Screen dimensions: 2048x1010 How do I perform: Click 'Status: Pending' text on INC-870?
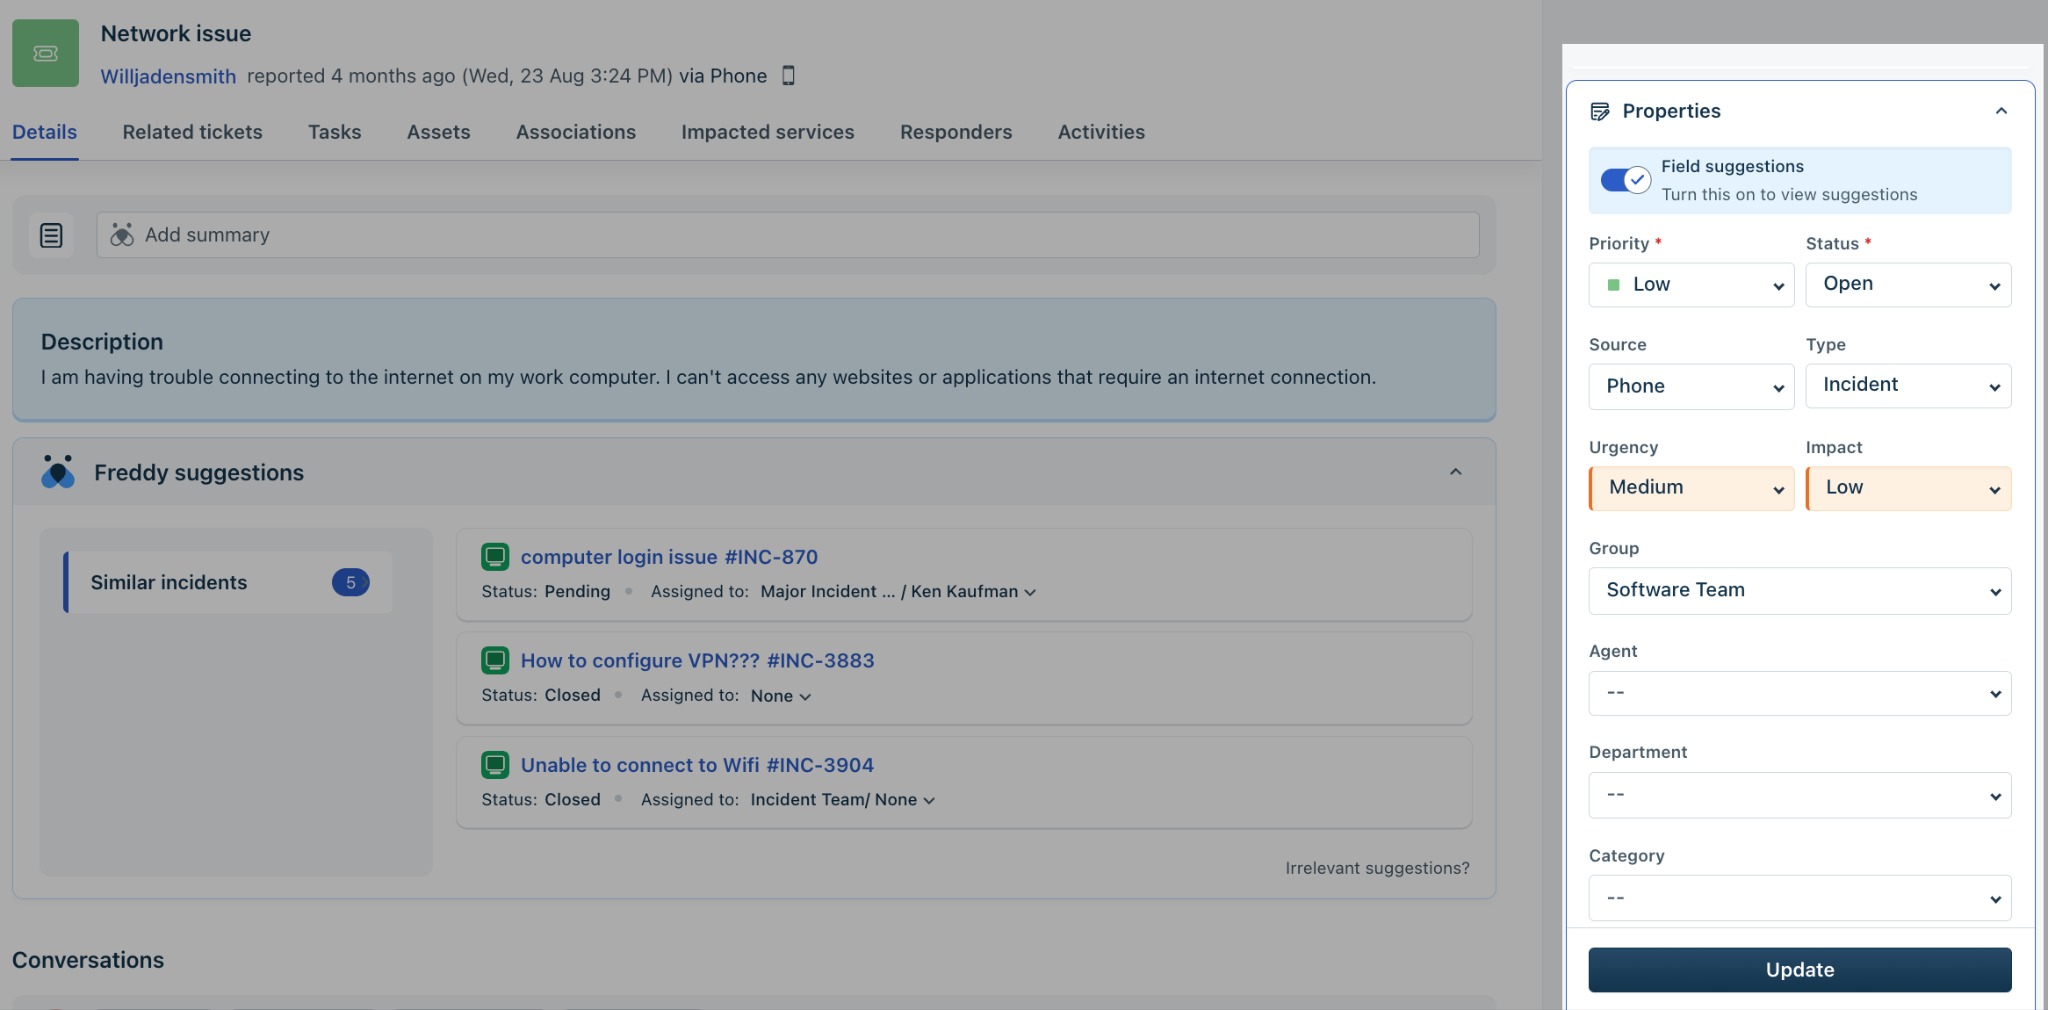click(545, 592)
